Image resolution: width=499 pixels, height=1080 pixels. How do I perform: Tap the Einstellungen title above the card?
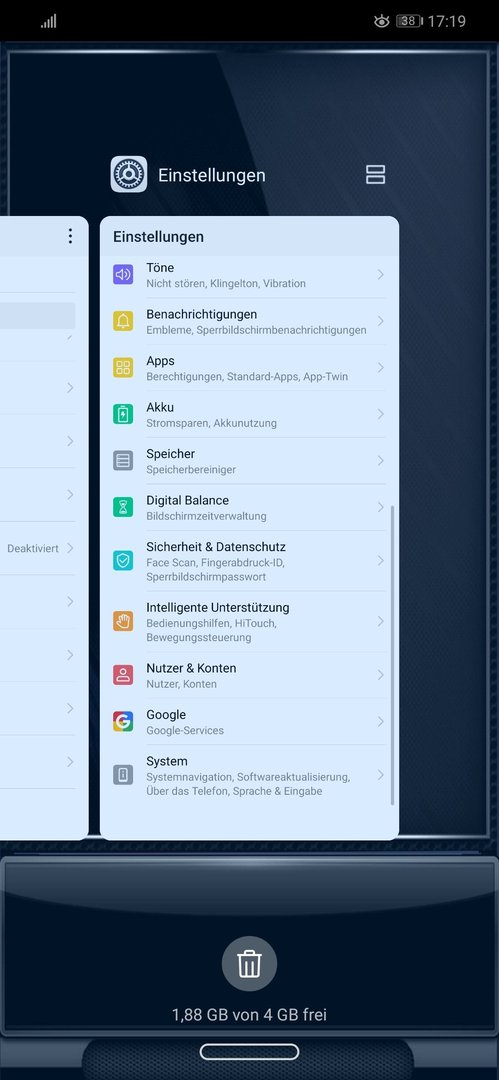(212, 175)
